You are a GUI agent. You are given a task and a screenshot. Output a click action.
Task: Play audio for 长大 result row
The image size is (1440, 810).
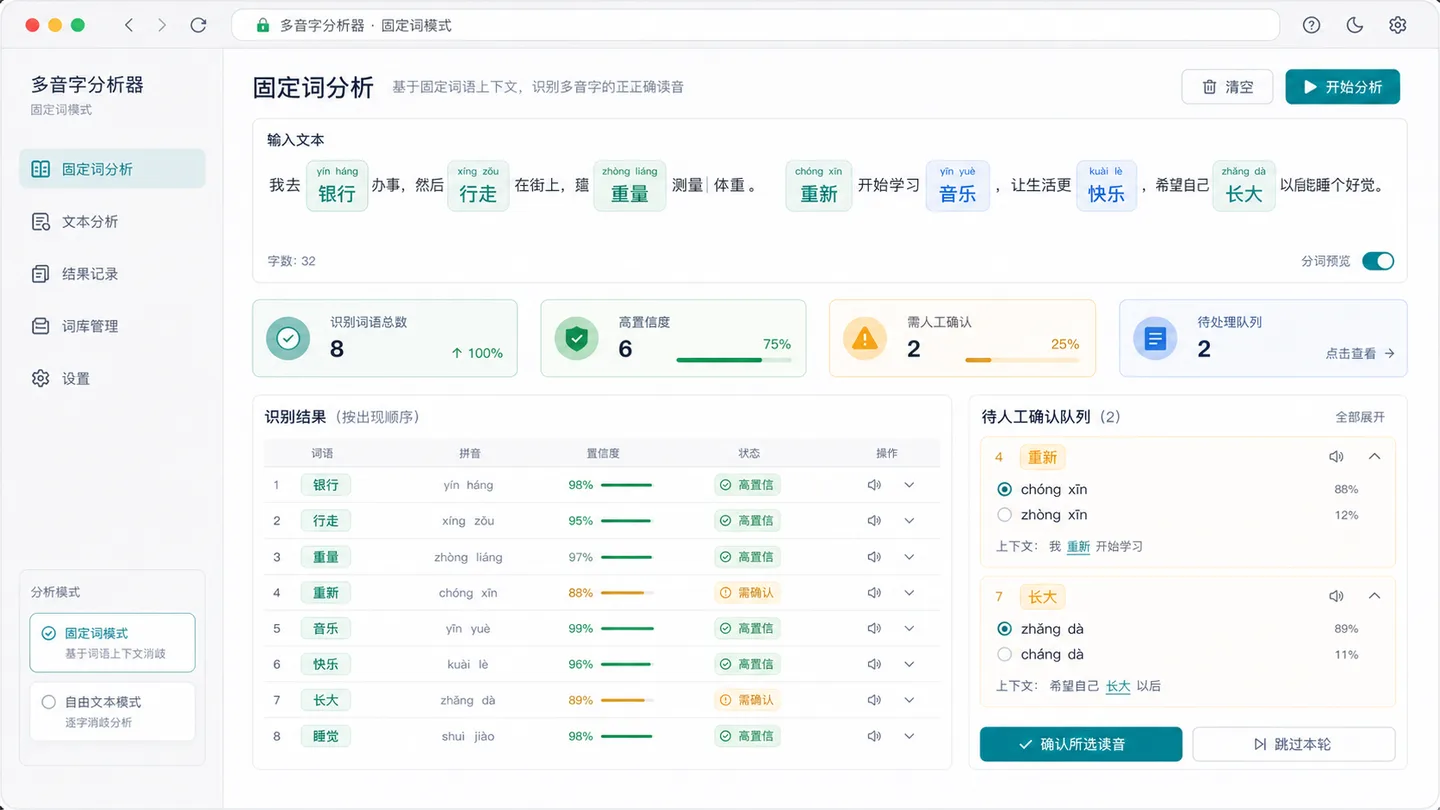pos(874,700)
